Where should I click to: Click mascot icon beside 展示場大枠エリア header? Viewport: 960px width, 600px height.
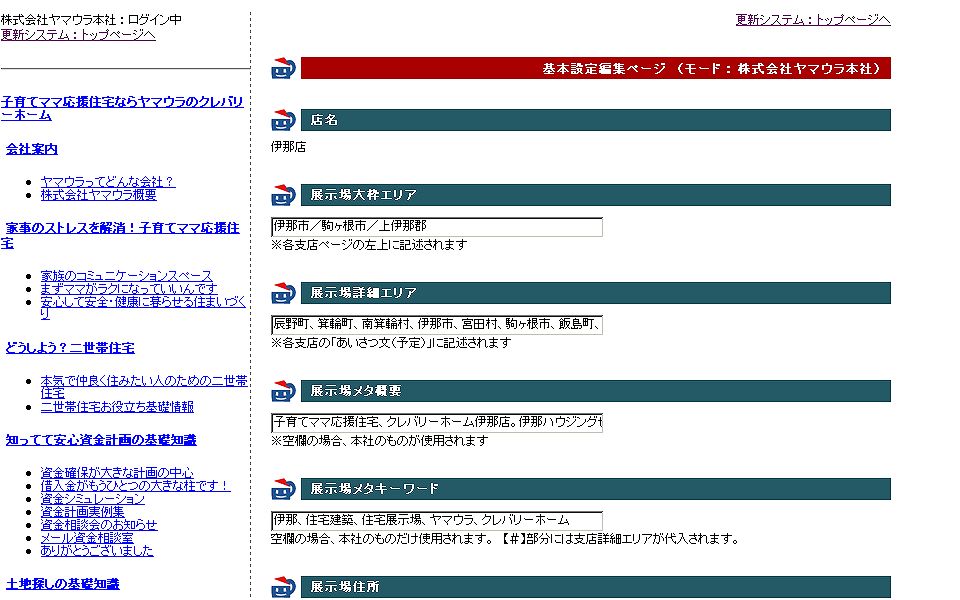[x=283, y=195]
